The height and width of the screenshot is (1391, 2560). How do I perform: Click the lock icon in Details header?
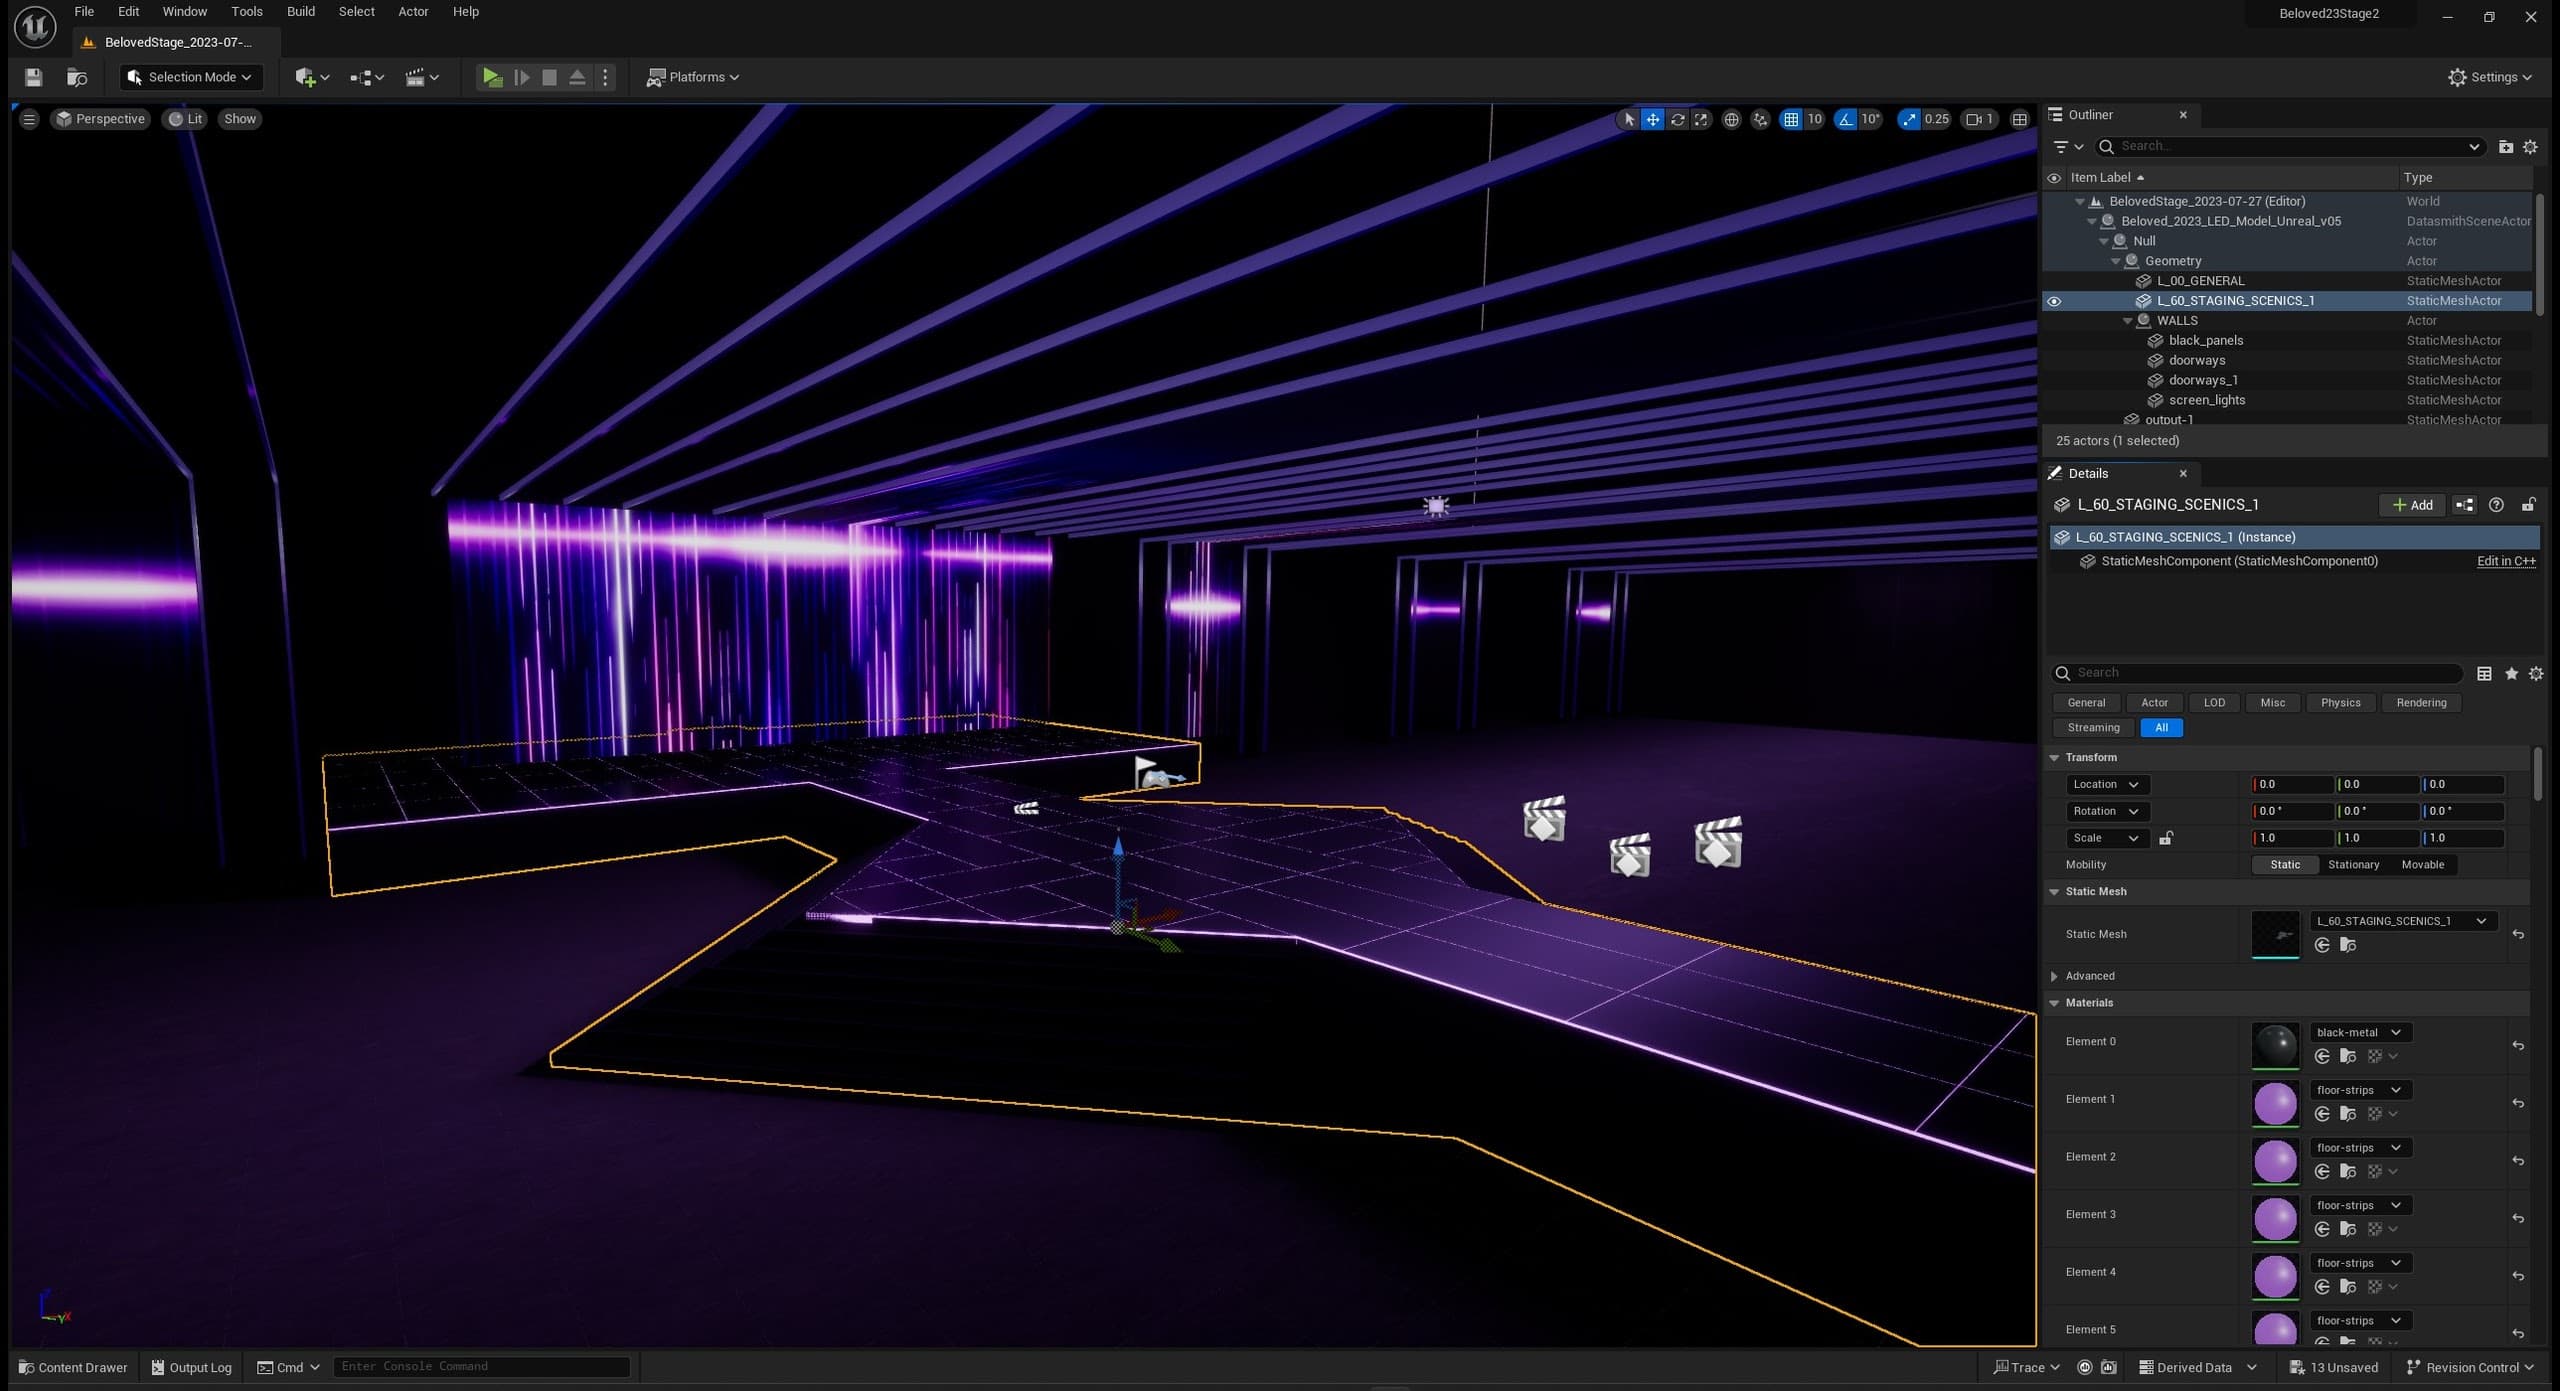point(2528,505)
